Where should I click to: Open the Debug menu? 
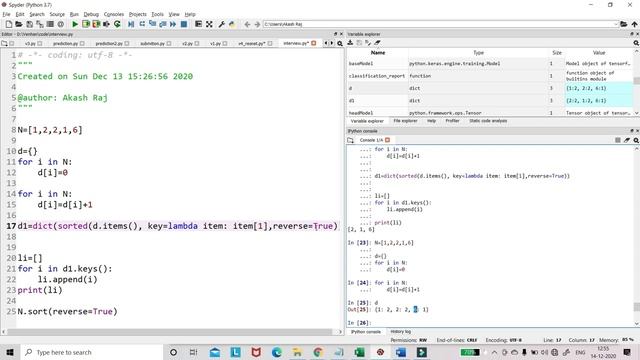click(91, 14)
